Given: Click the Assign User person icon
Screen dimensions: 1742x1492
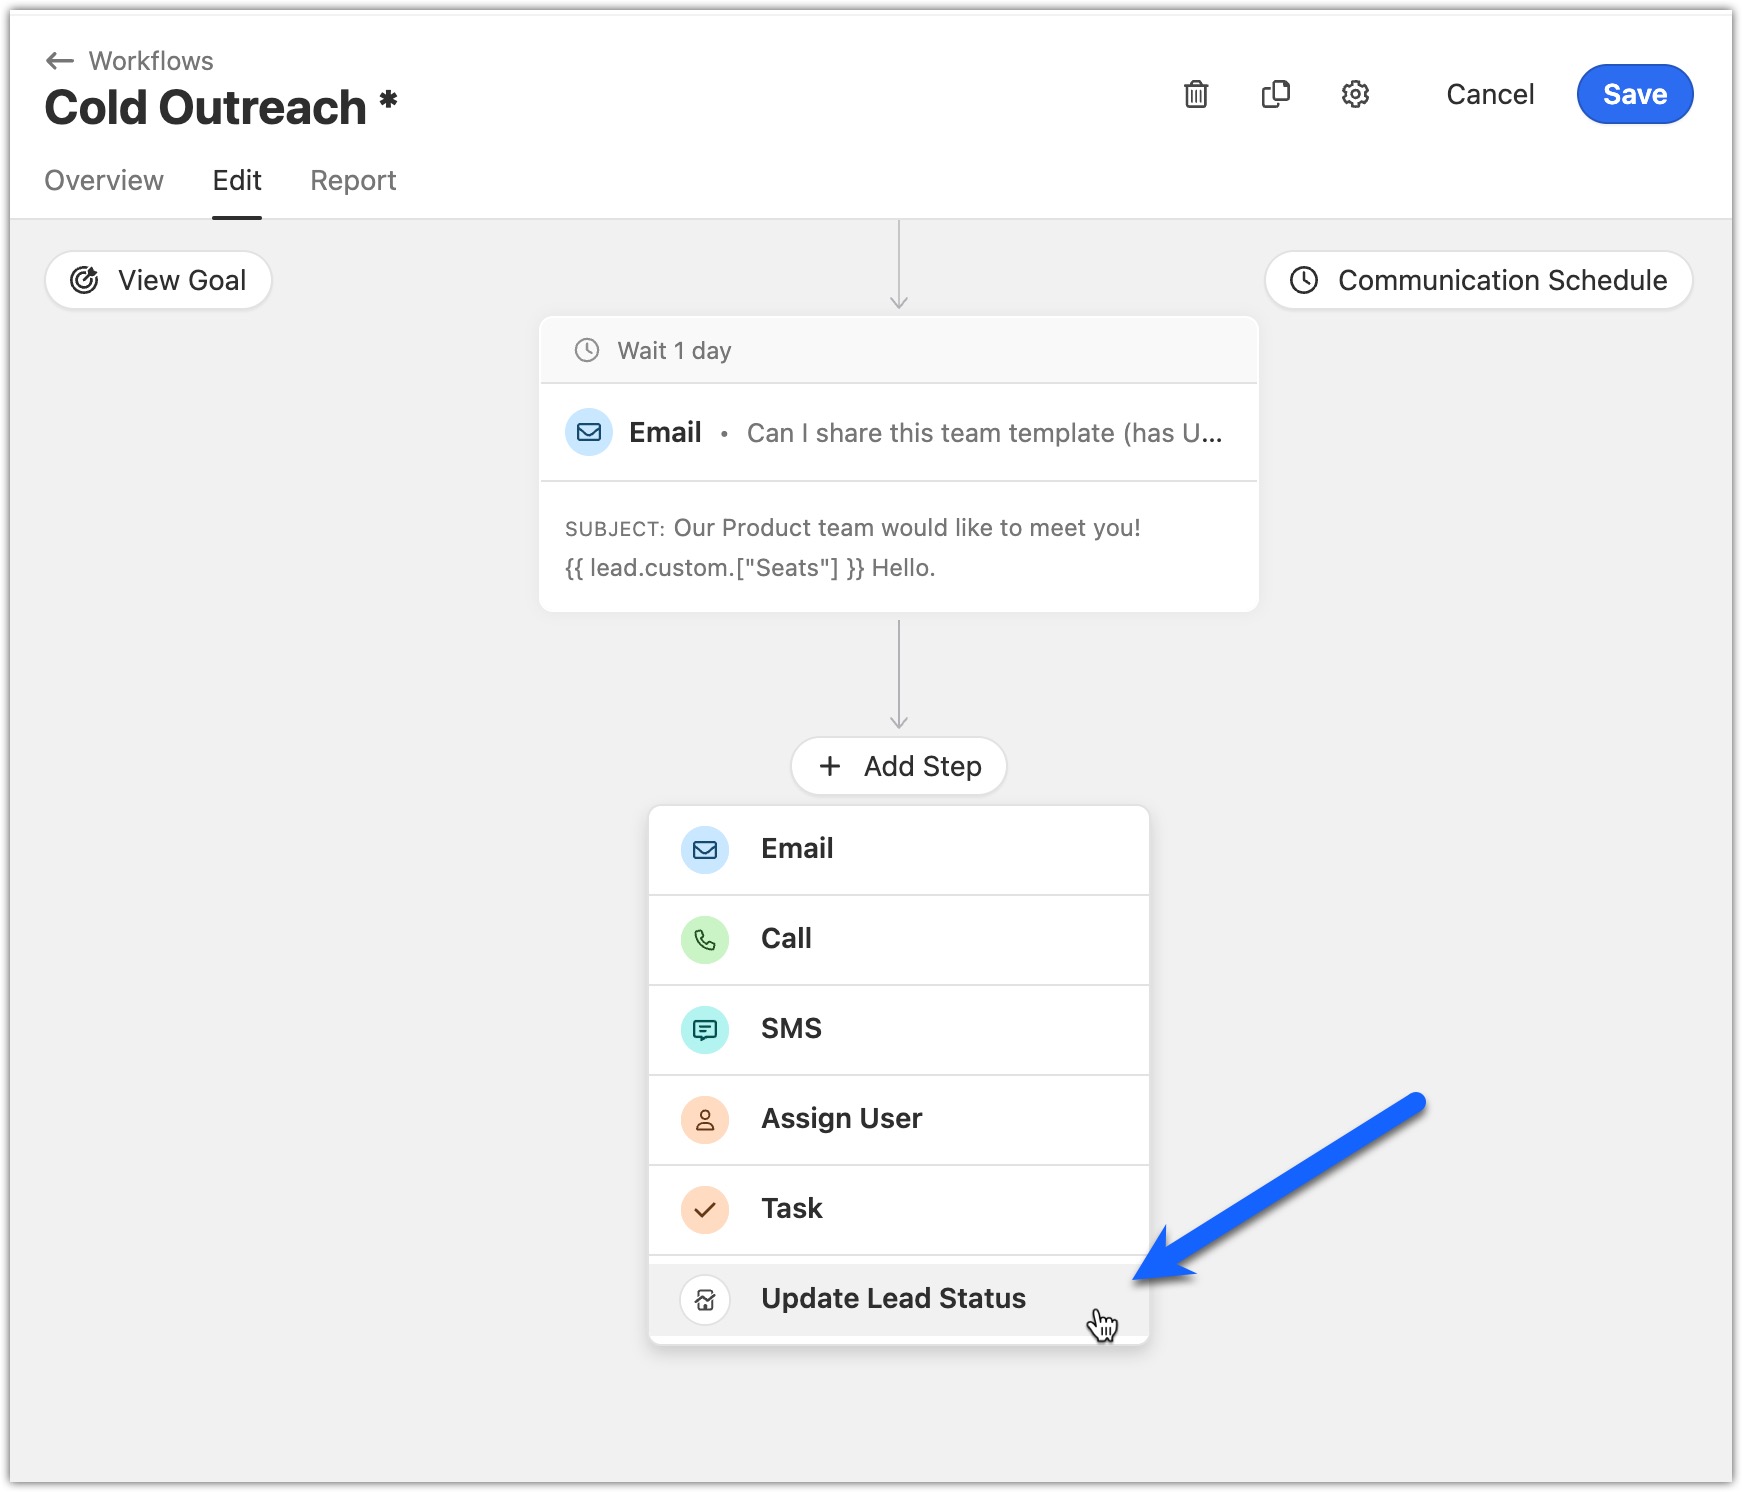Looking at the screenshot, I should [x=705, y=1119].
